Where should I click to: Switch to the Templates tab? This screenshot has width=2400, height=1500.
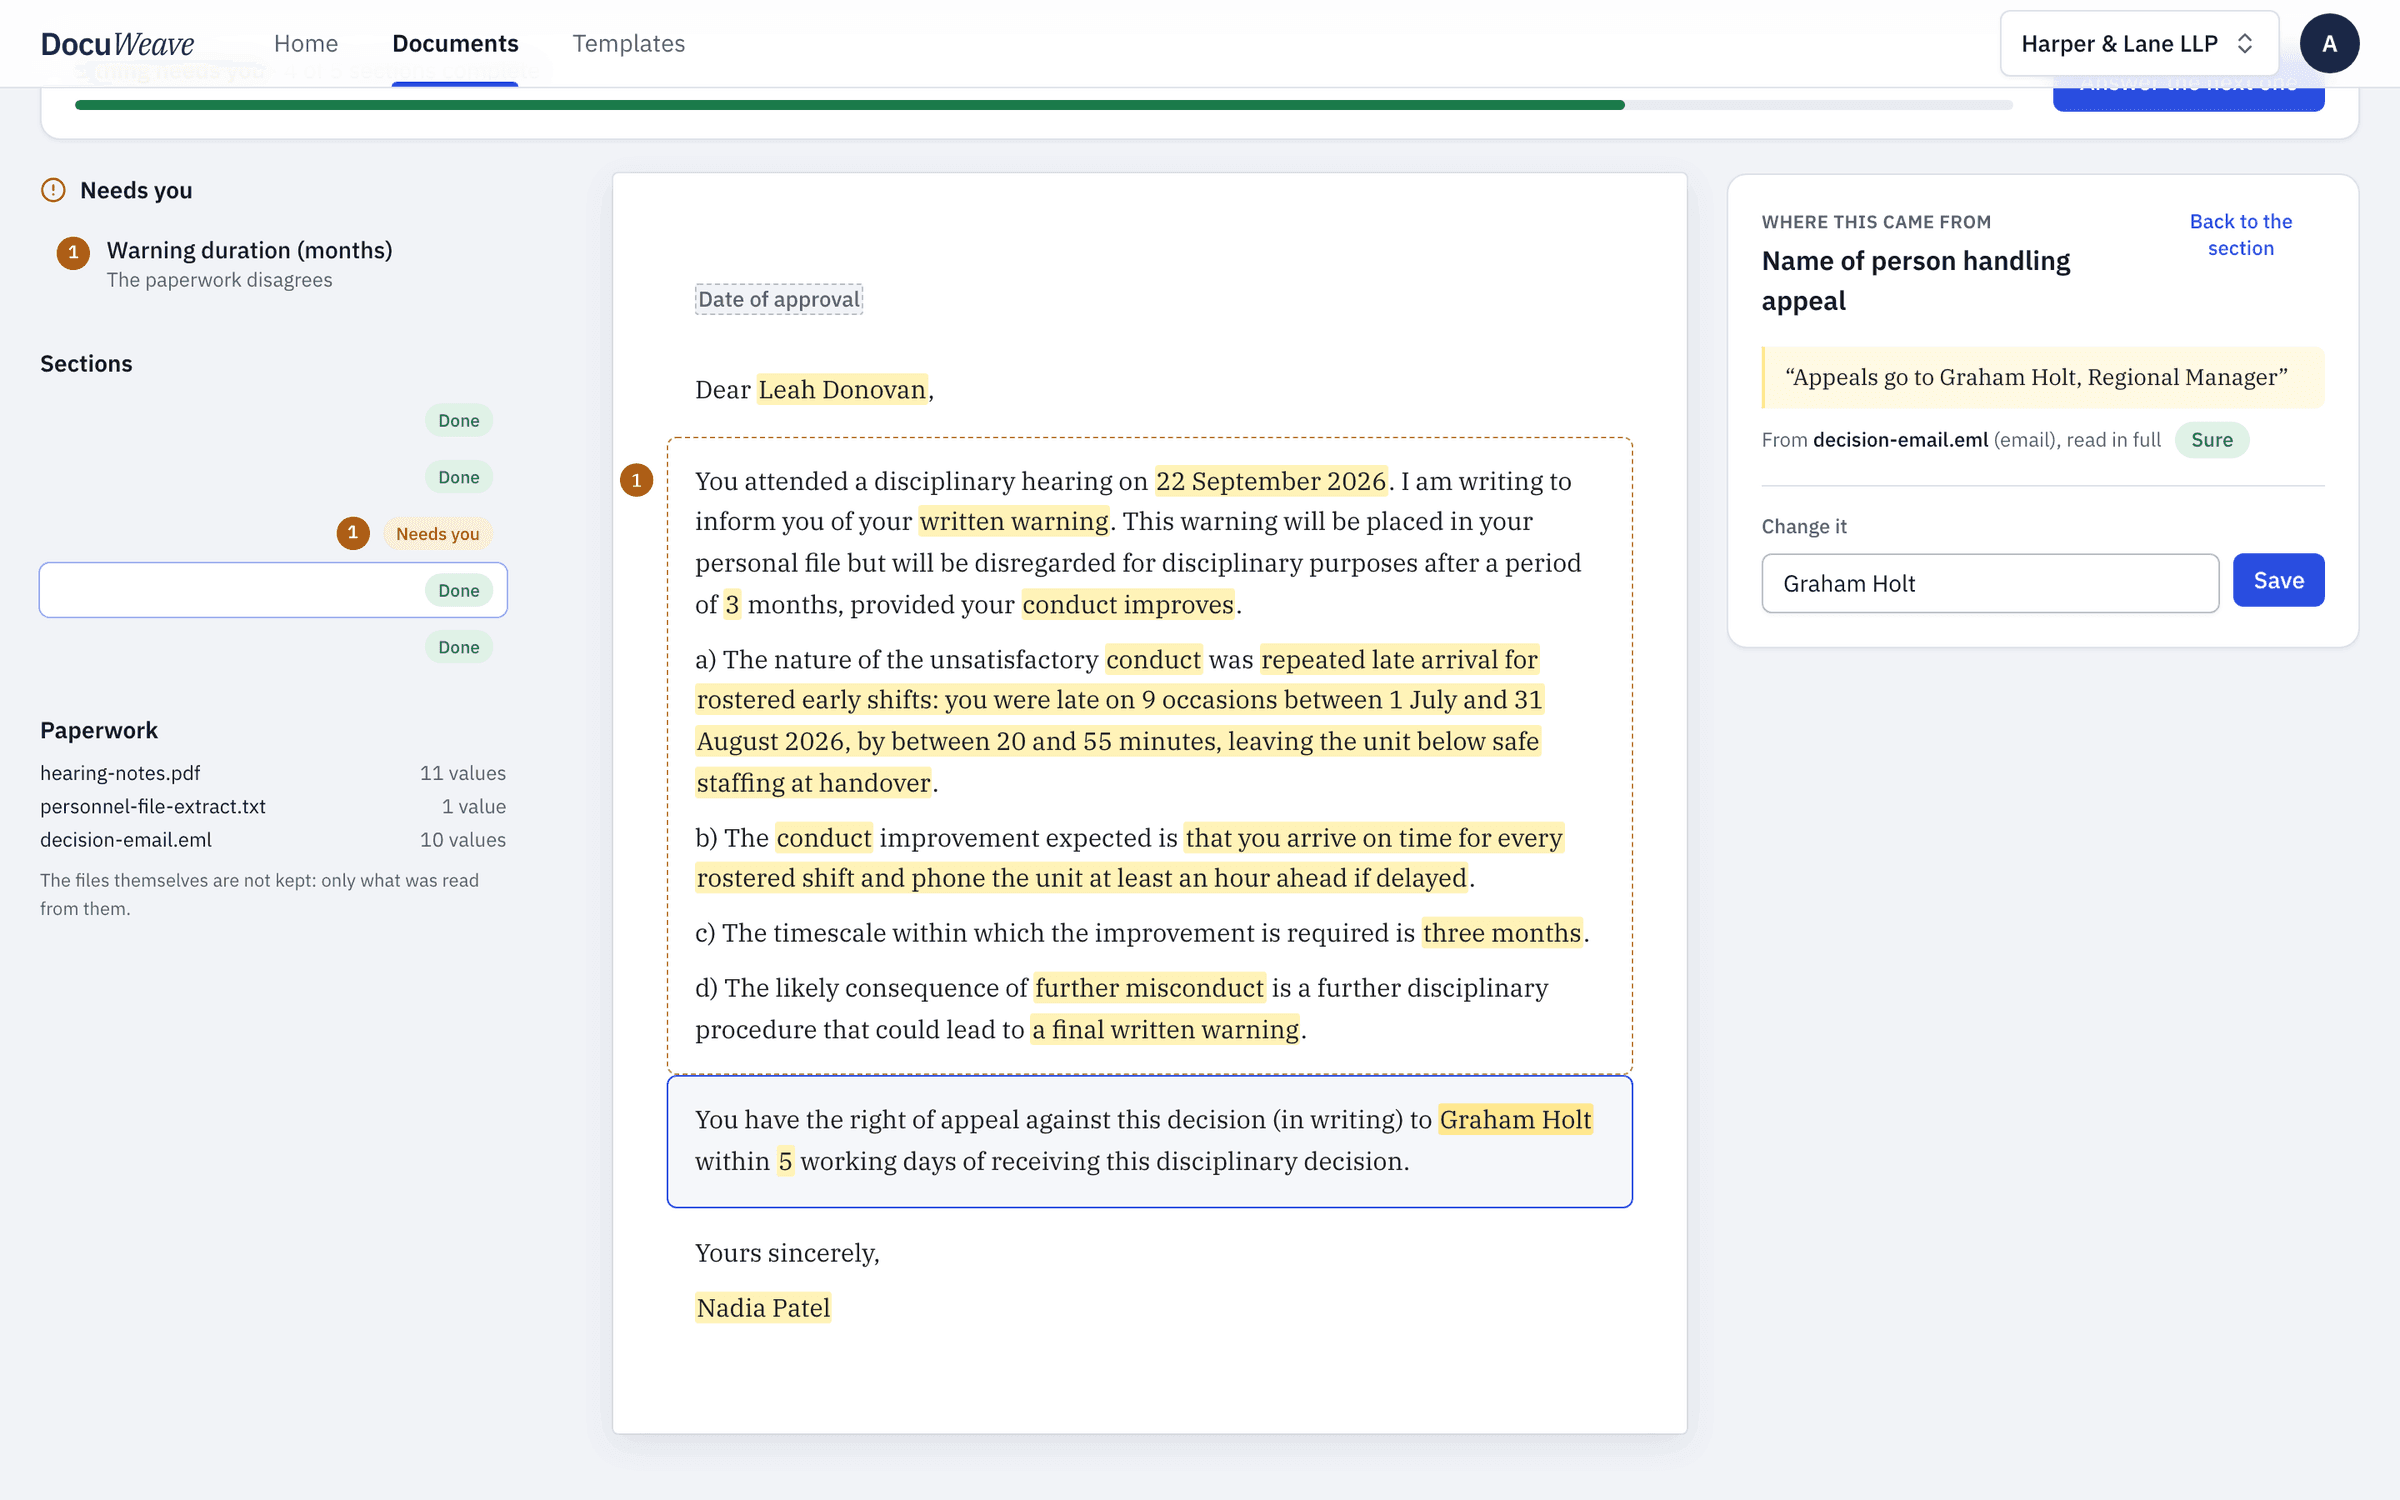(x=628, y=44)
